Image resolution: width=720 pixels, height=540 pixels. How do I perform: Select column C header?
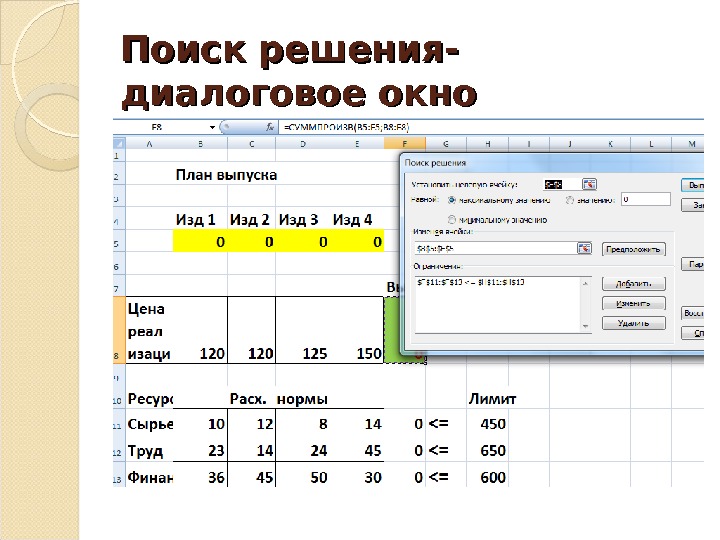(252, 144)
